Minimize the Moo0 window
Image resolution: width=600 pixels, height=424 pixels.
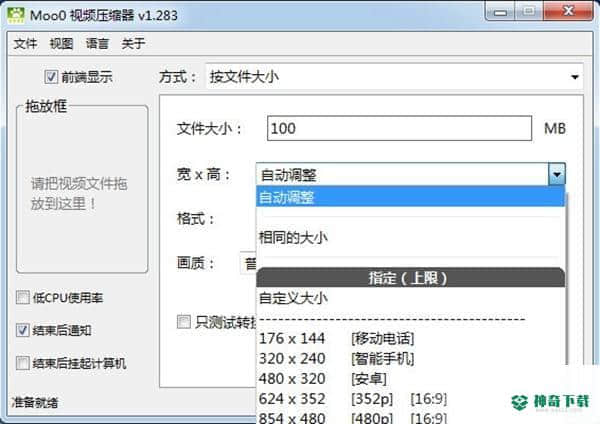pos(500,11)
